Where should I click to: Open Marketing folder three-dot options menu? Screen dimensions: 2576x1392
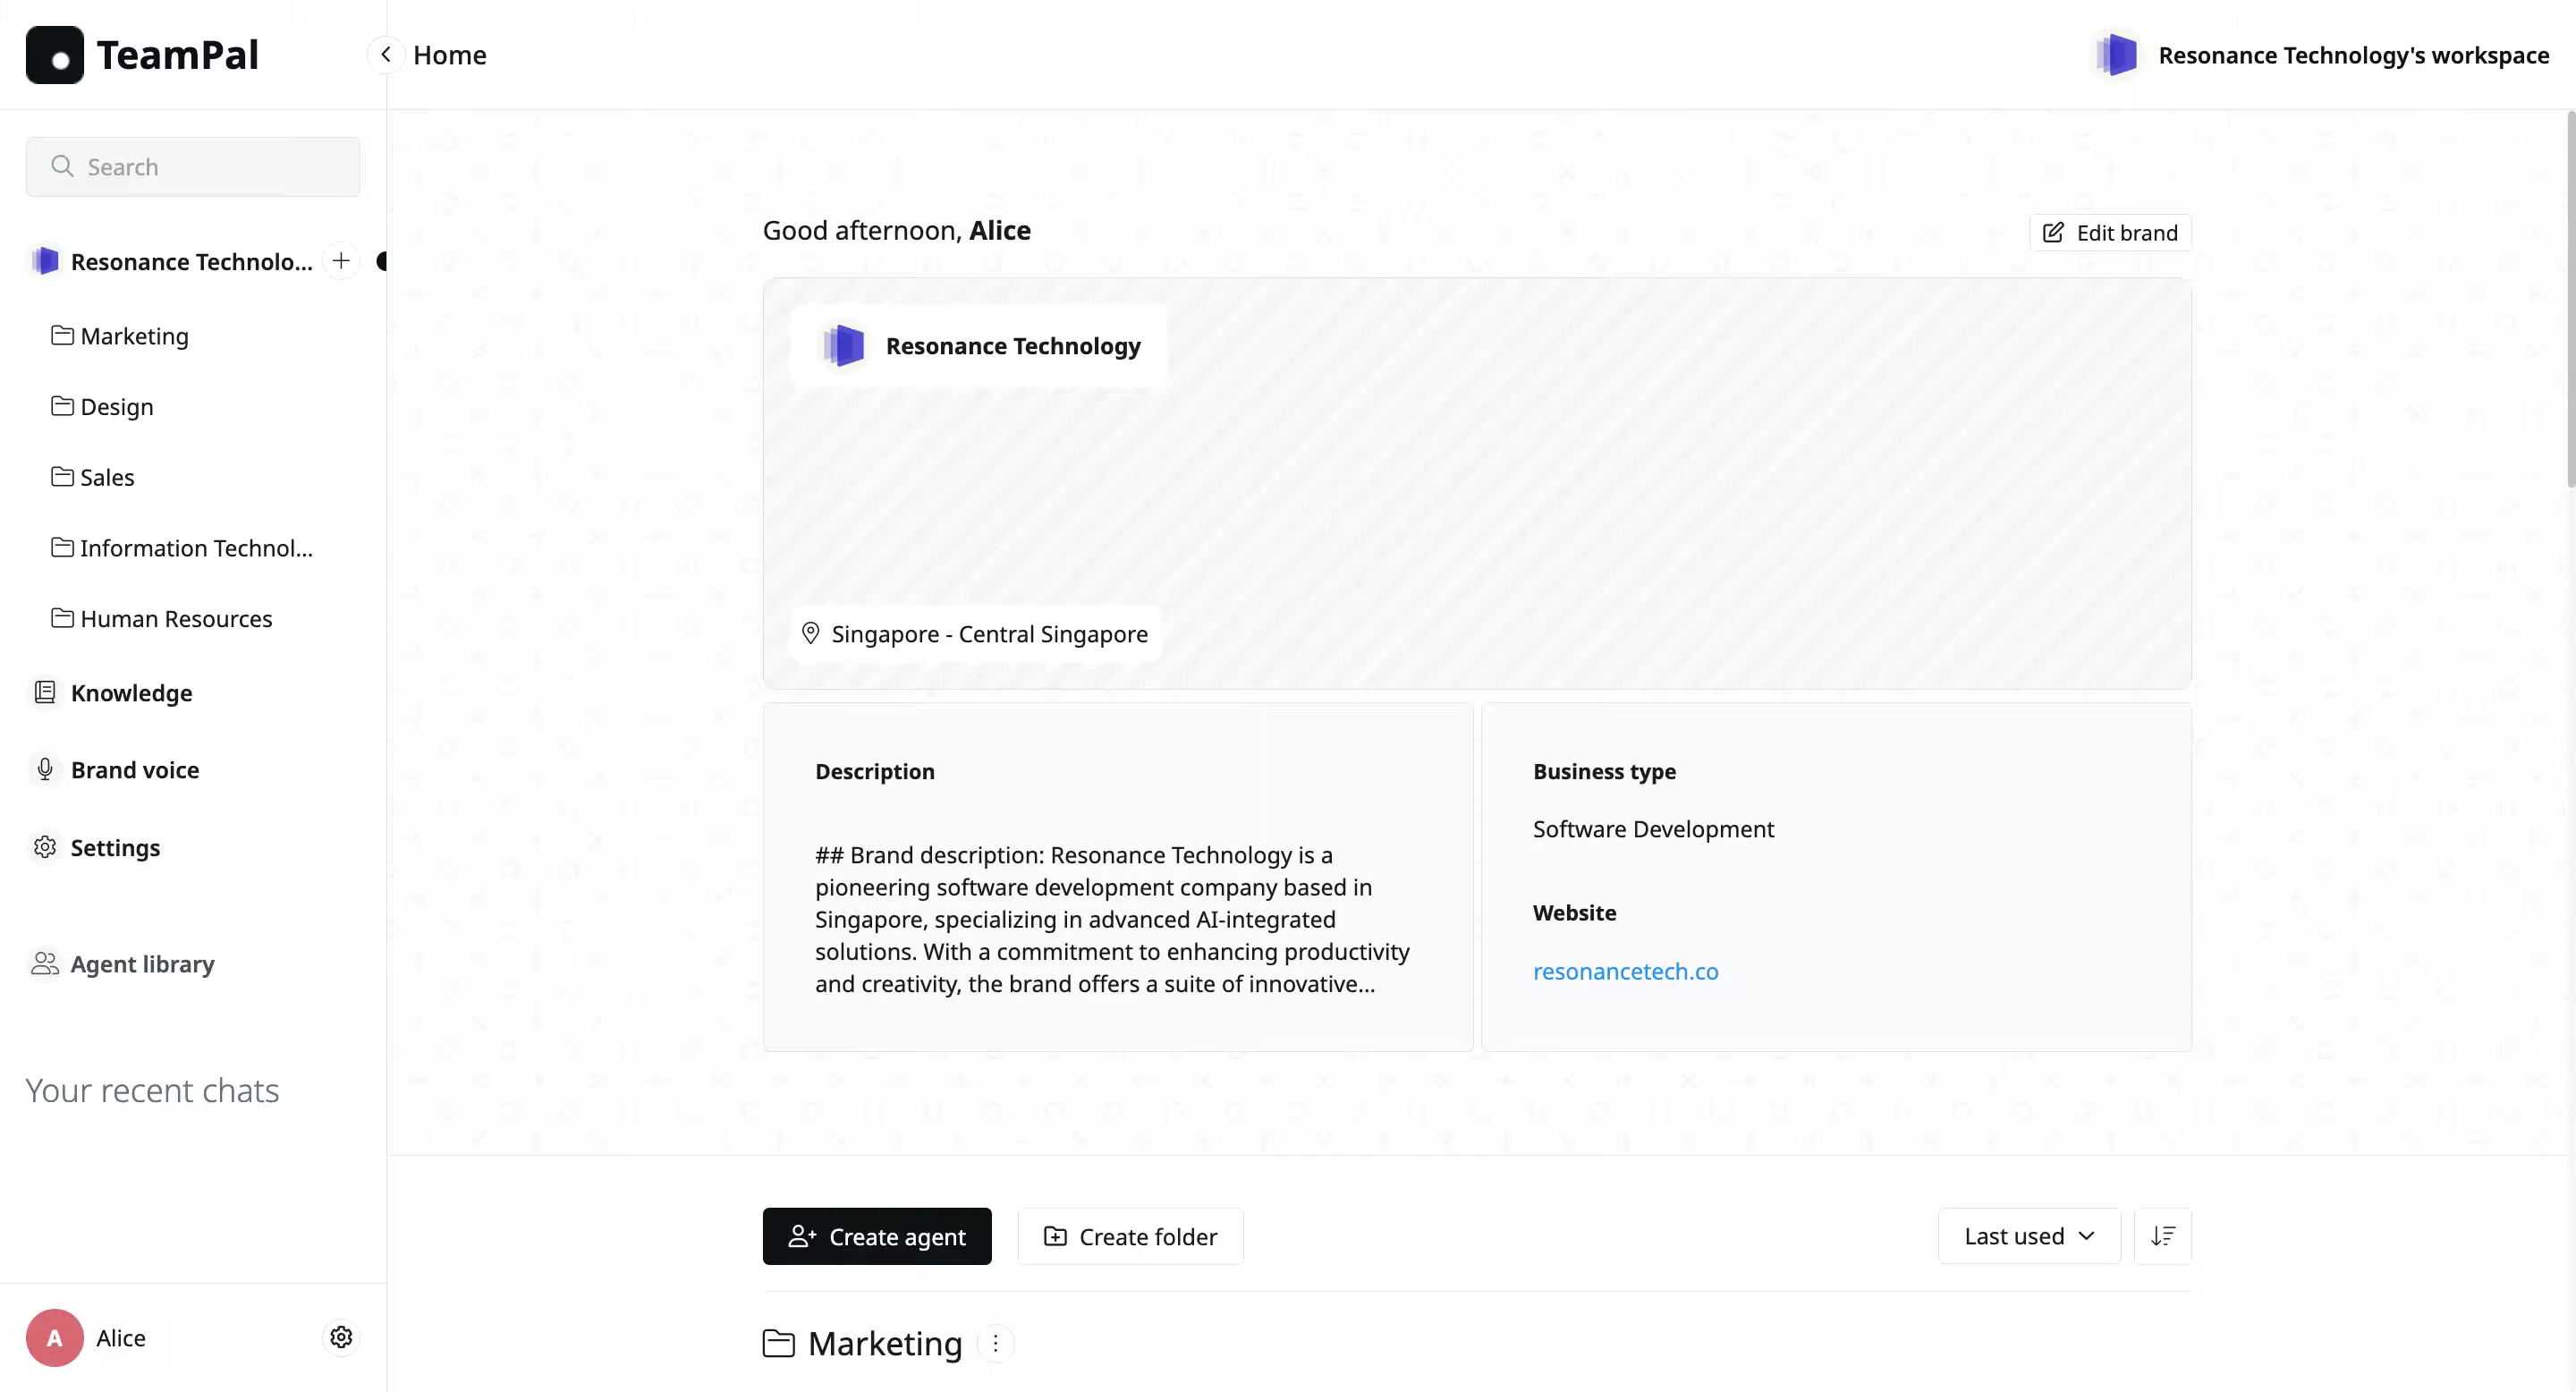coord(995,1343)
